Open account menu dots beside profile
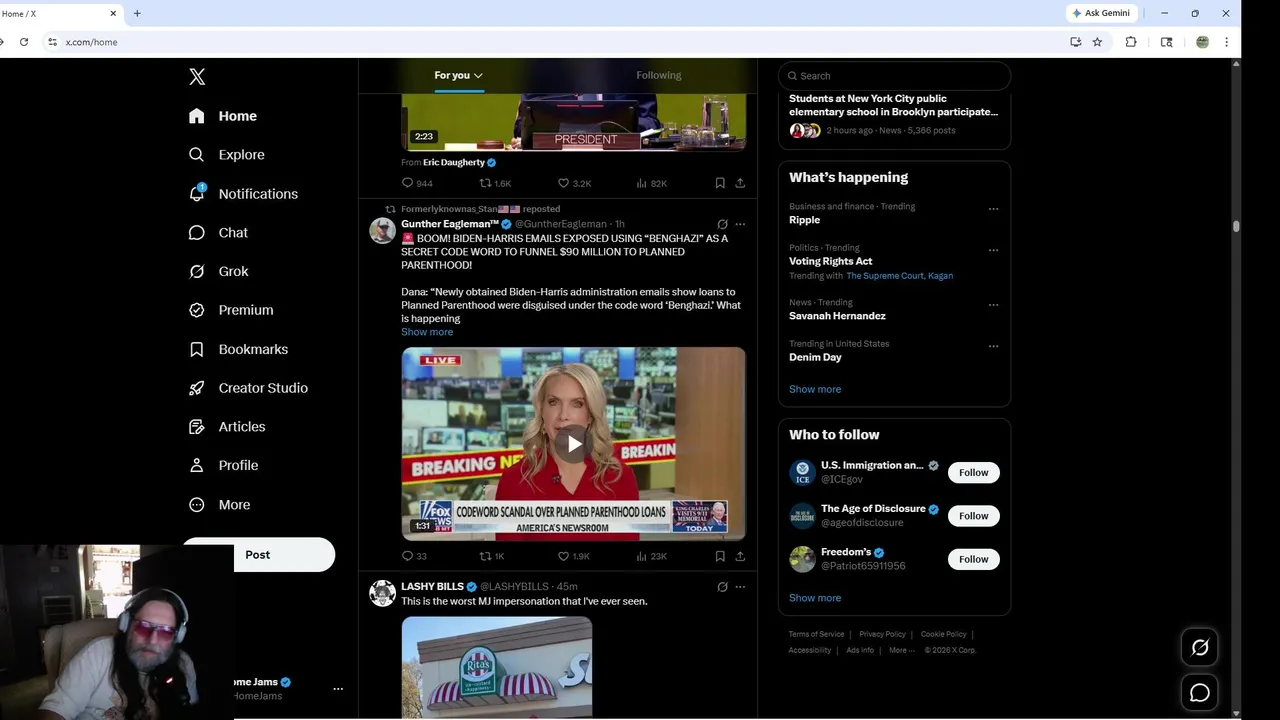The width and height of the screenshot is (1280, 720). [x=338, y=689]
